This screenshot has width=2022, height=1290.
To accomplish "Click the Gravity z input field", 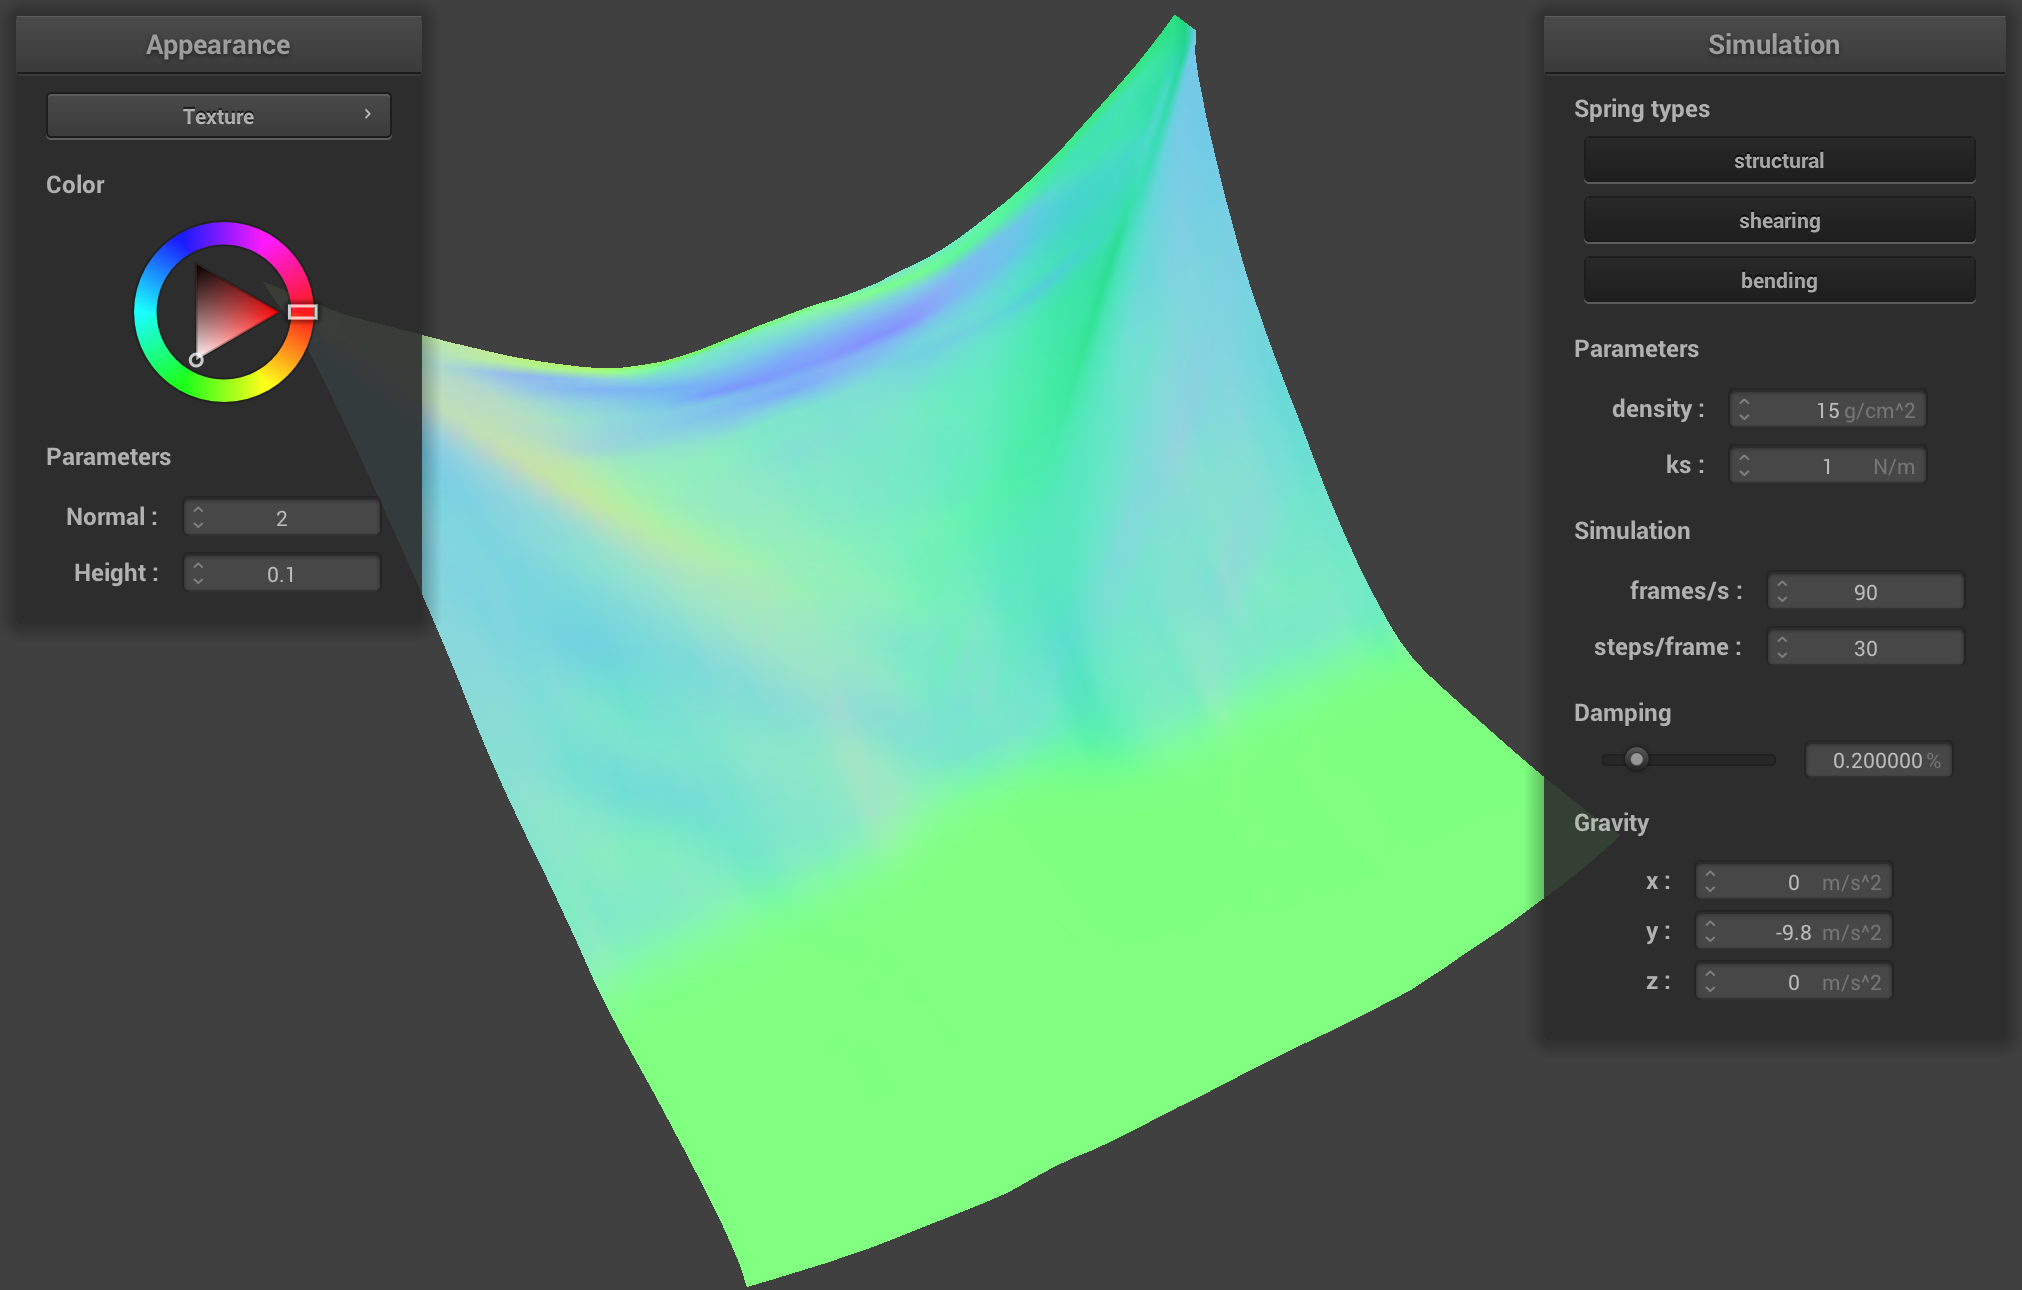I will 1793,981.
